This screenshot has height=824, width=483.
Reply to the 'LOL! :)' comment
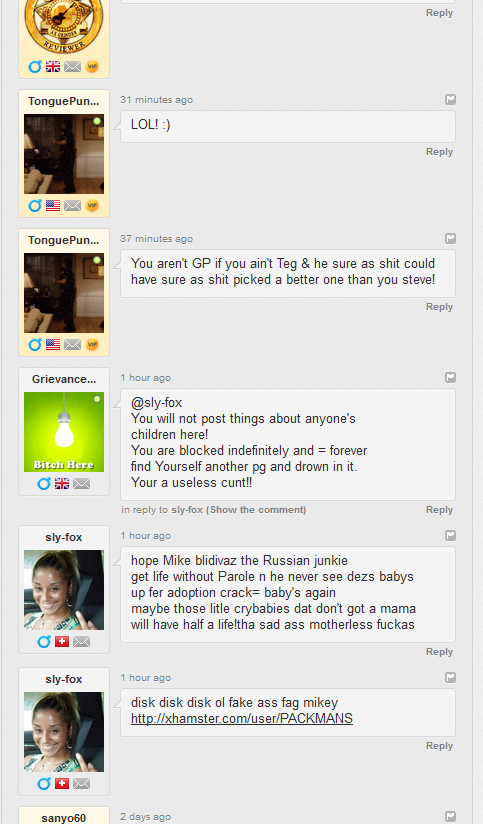439,152
